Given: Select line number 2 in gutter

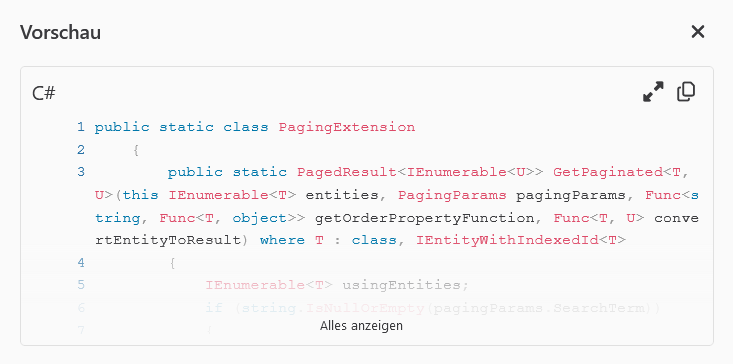Looking at the screenshot, I should (81, 150).
